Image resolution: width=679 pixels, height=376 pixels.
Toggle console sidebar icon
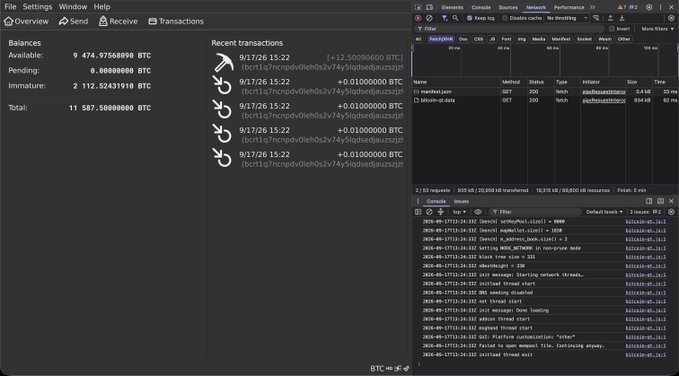point(418,212)
